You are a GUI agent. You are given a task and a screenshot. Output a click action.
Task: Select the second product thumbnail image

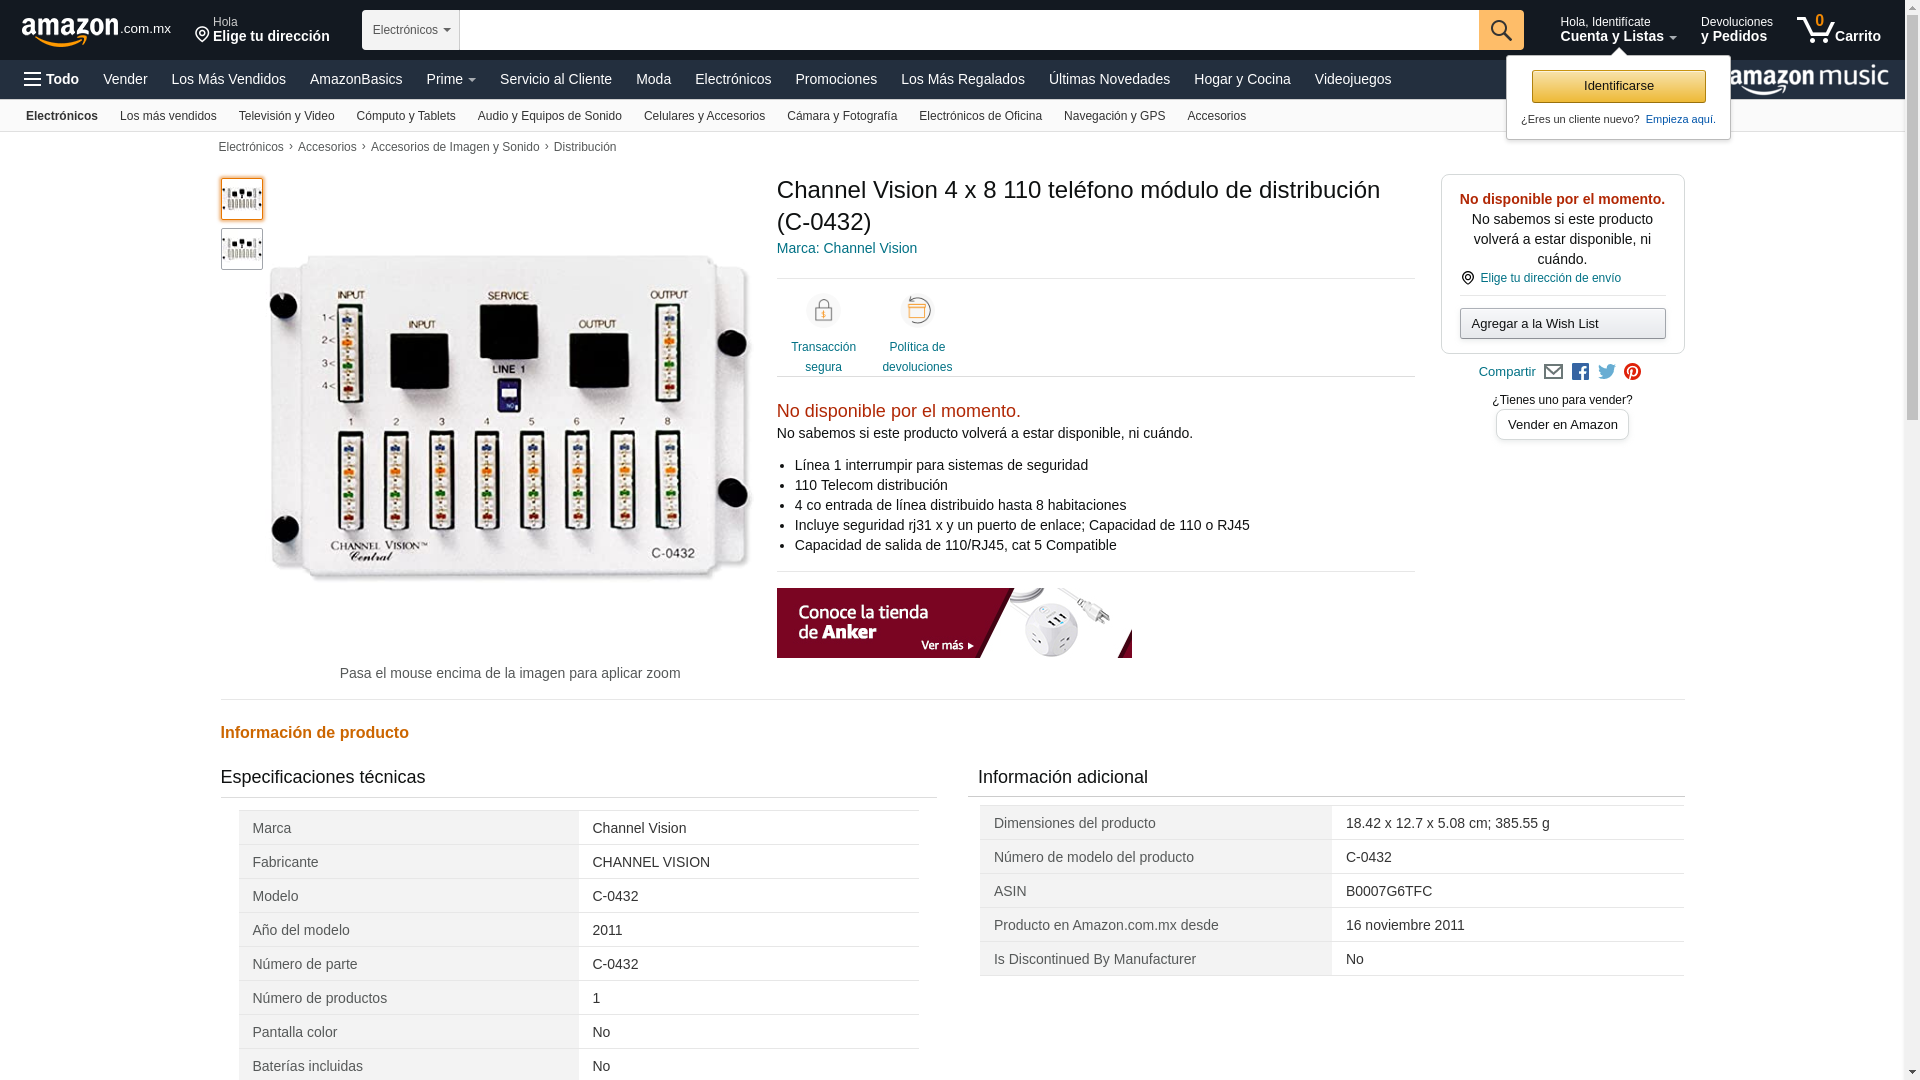242,249
